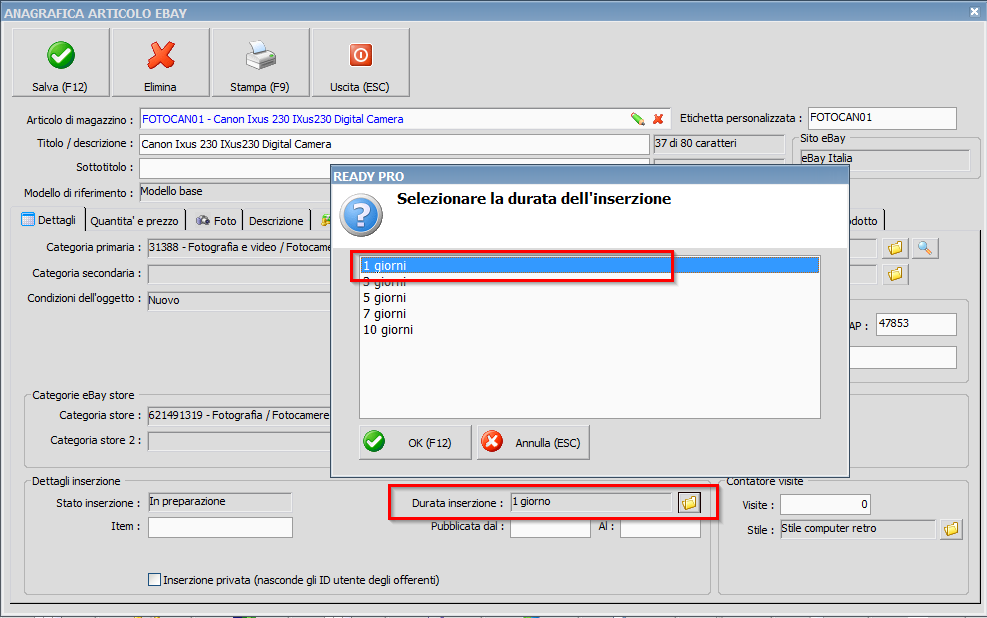Select '10 giorni' in duration list
The width and height of the screenshot is (987, 618).
pos(589,330)
